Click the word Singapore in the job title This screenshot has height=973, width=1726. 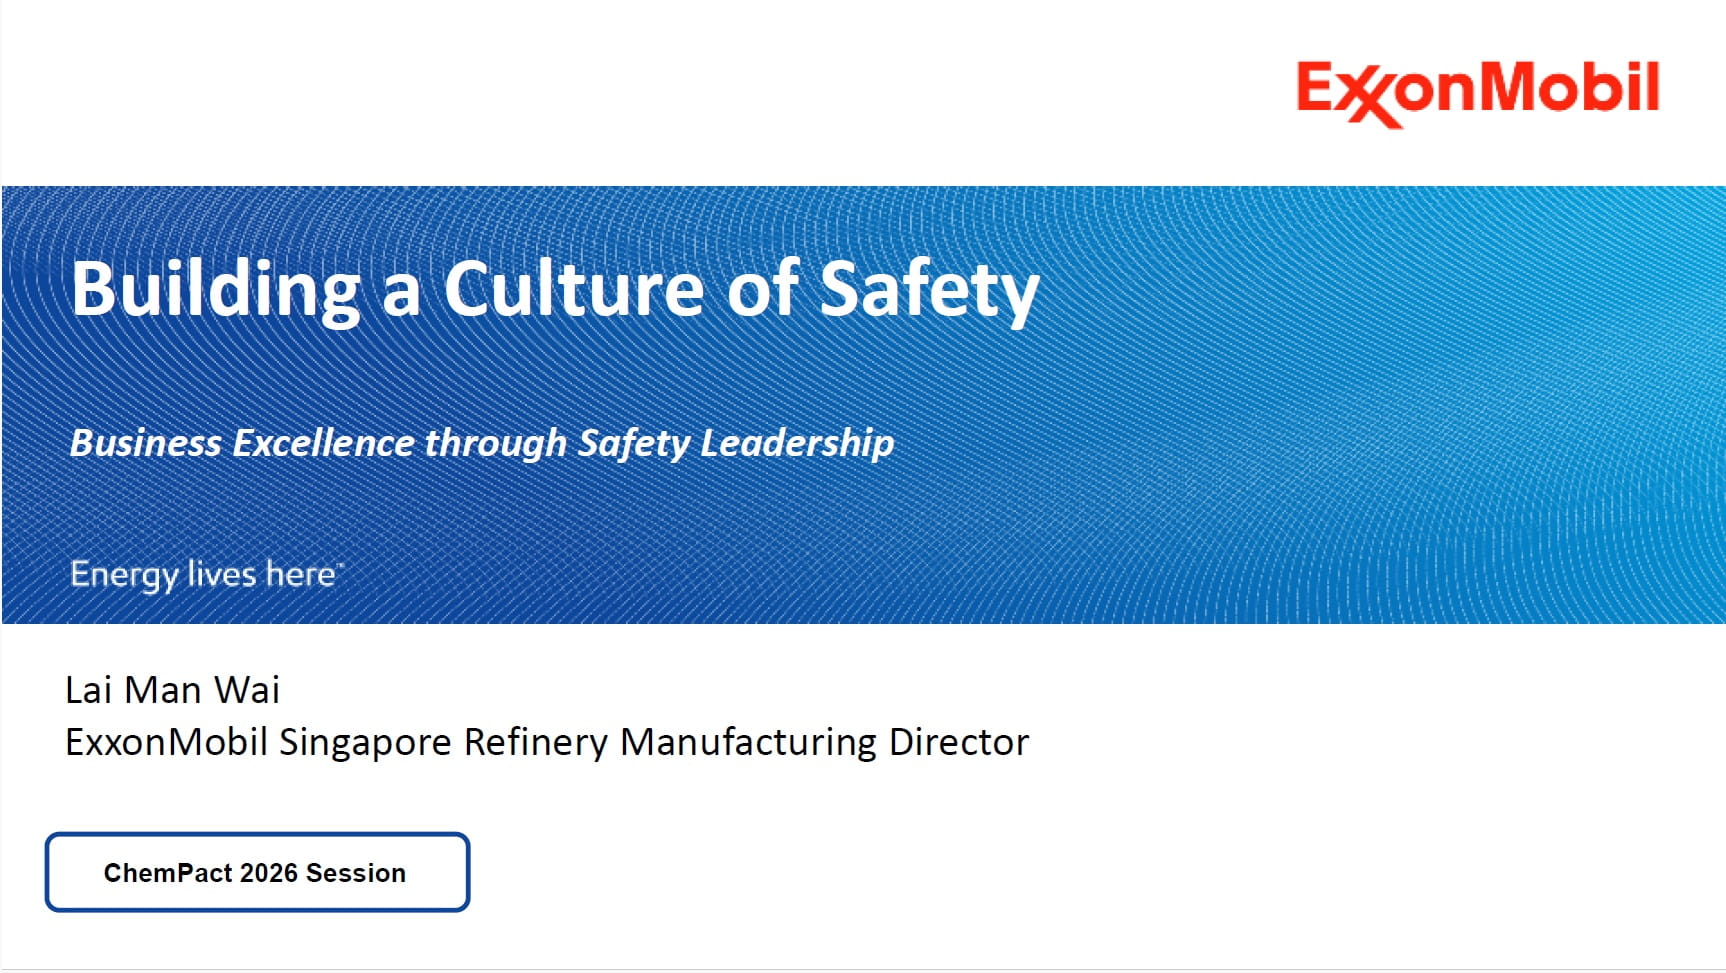click(365, 742)
